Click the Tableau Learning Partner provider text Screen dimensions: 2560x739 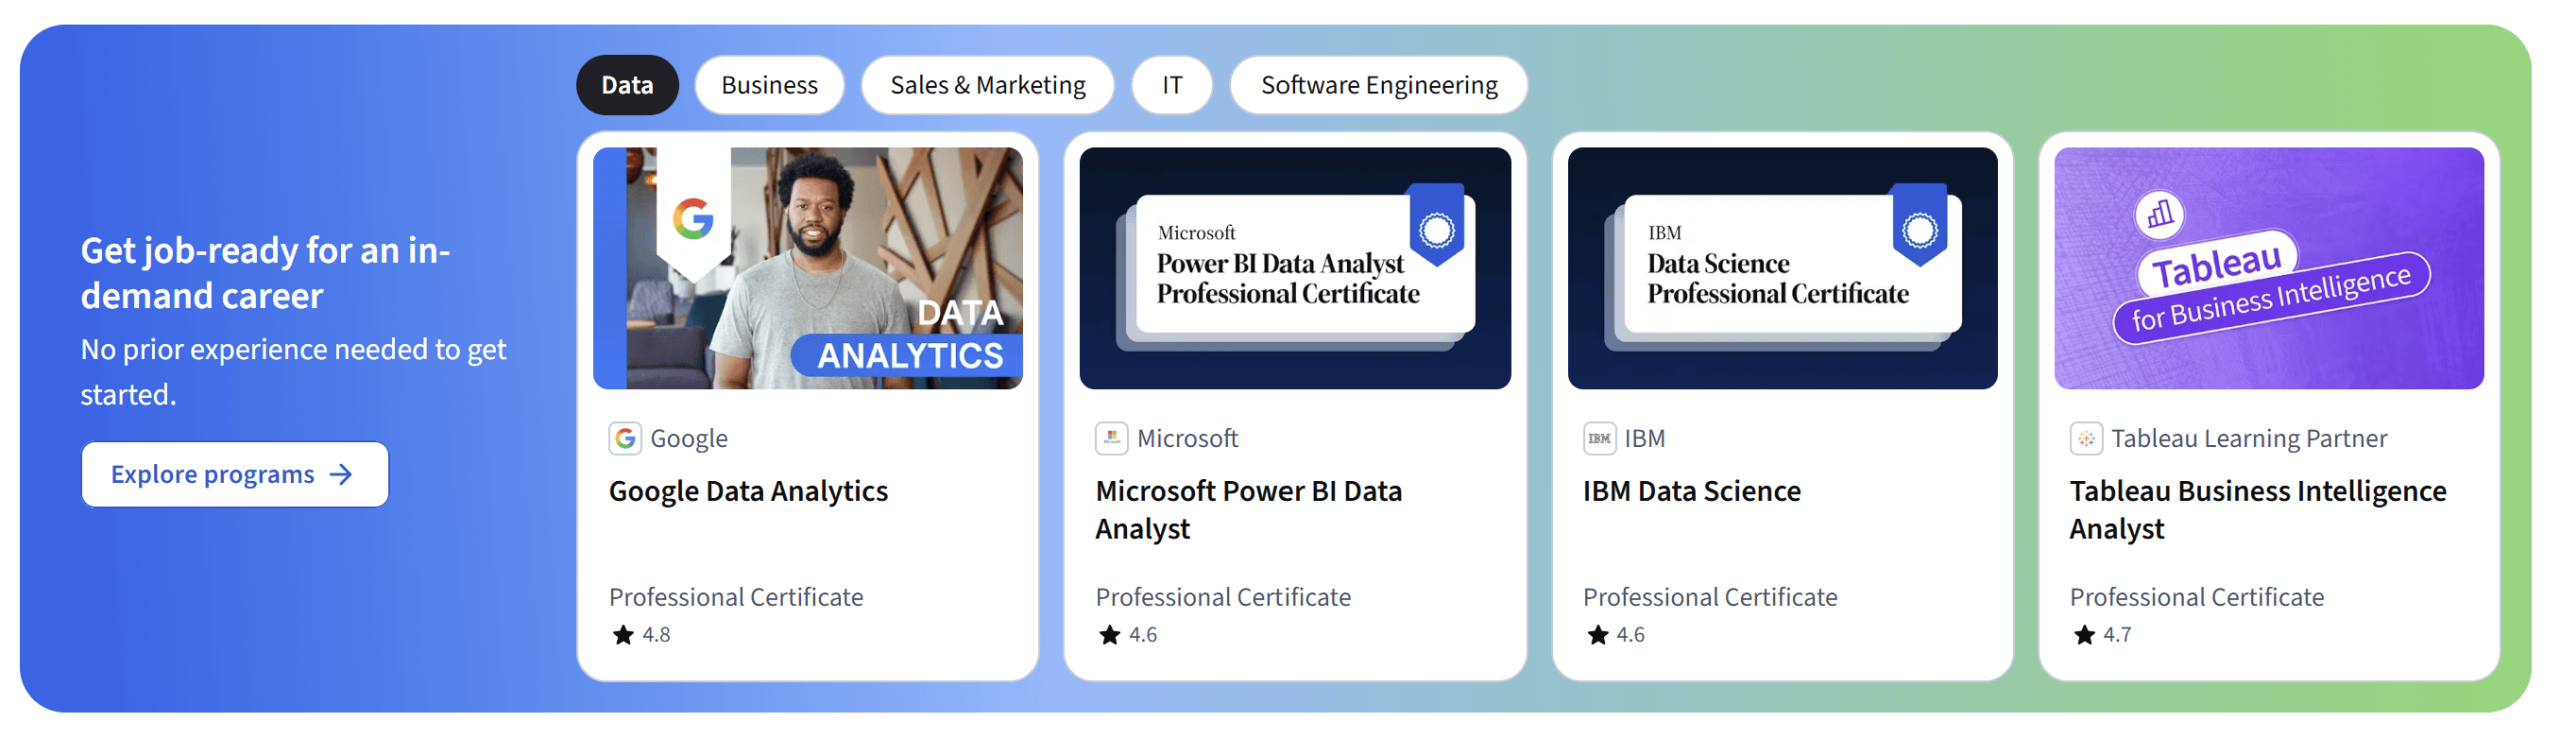(x=2248, y=438)
